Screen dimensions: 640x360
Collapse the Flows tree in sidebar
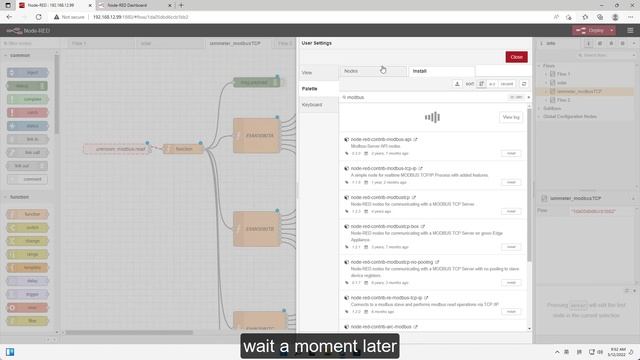pos(539,66)
